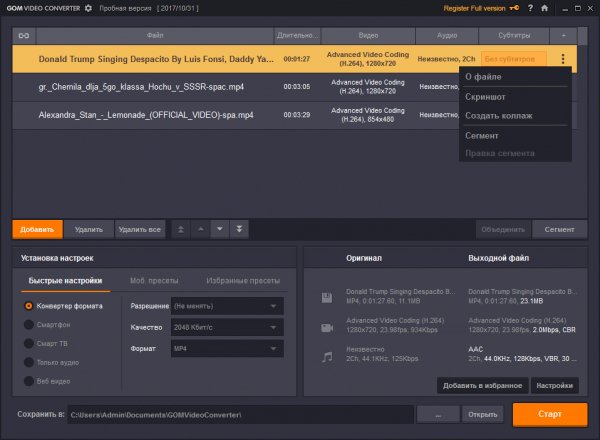Open the Настройки output button

pyautogui.click(x=554, y=386)
